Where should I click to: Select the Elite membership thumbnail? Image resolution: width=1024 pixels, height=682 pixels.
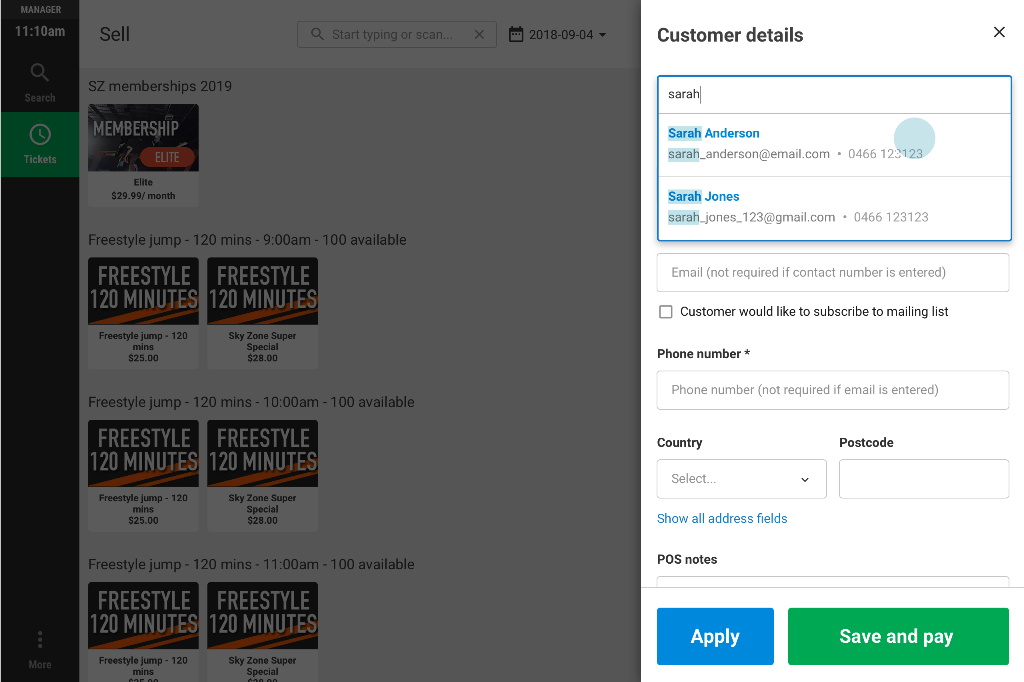click(143, 138)
